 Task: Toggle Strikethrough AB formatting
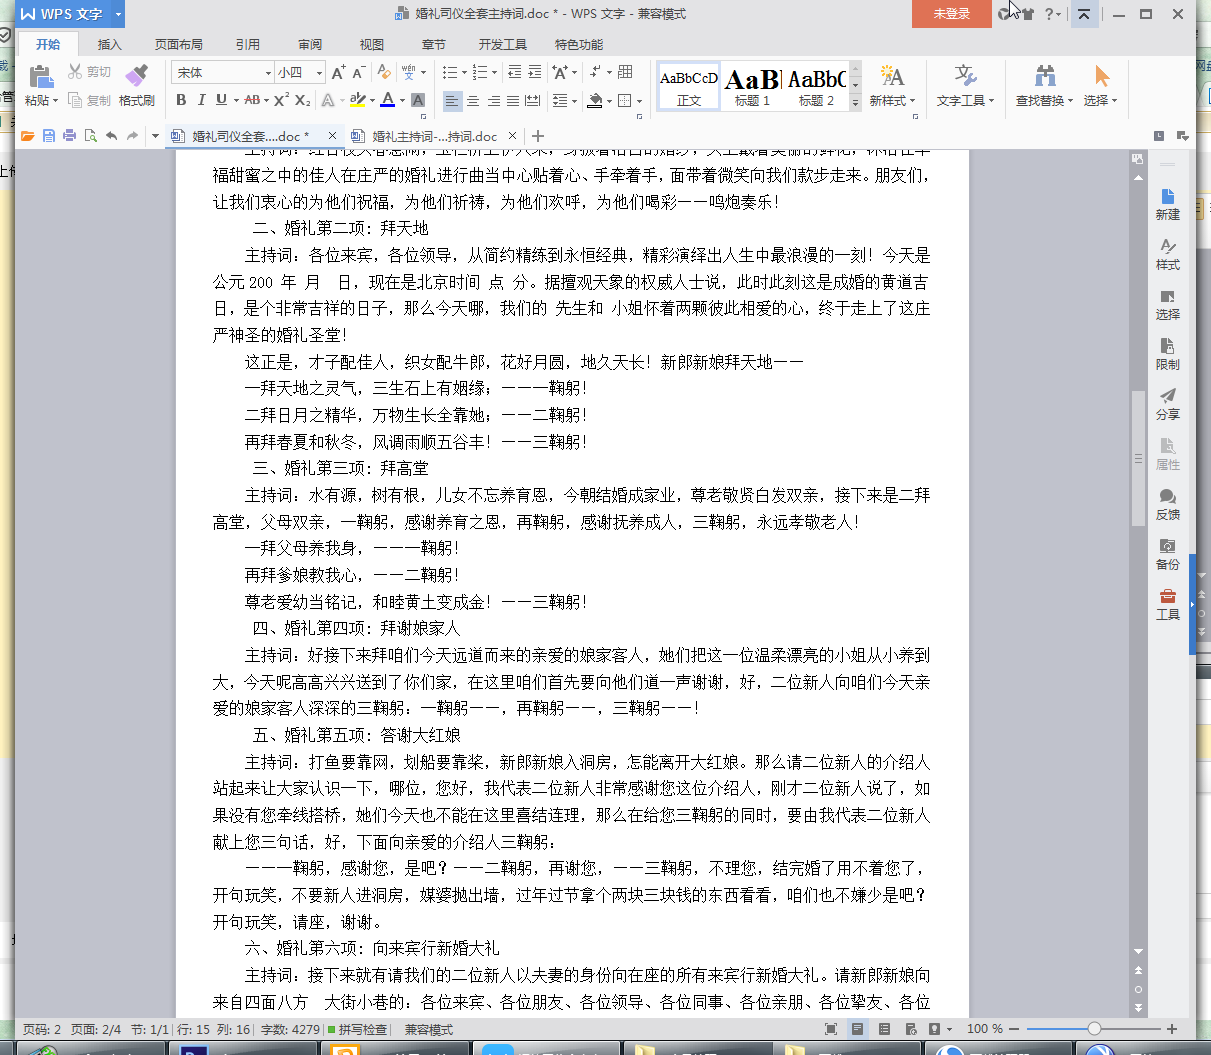point(251,100)
